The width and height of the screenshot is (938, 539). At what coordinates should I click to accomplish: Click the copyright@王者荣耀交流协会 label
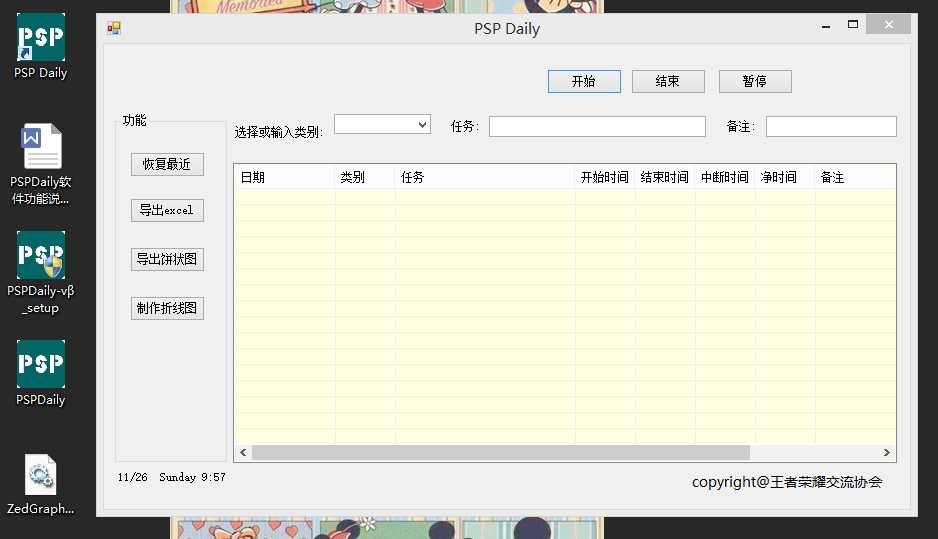pos(787,482)
